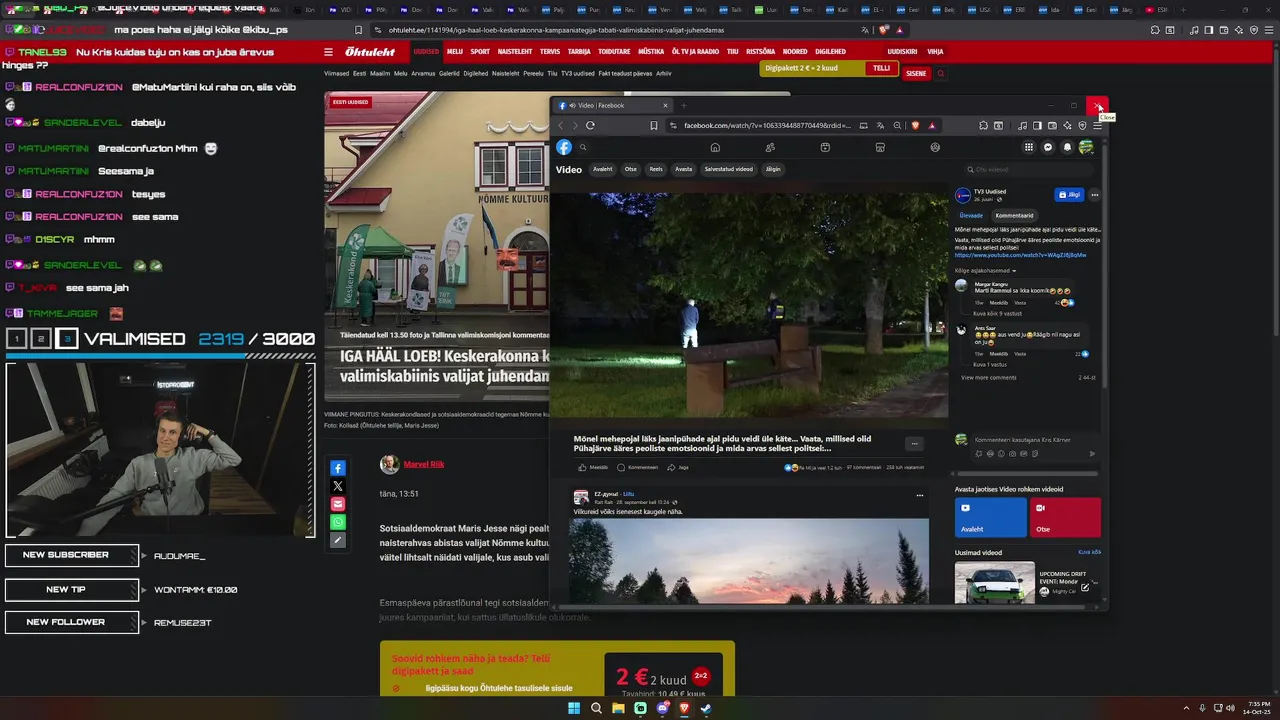Open the Facebook window browser menu
1280x720 pixels.
coord(1097,125)
